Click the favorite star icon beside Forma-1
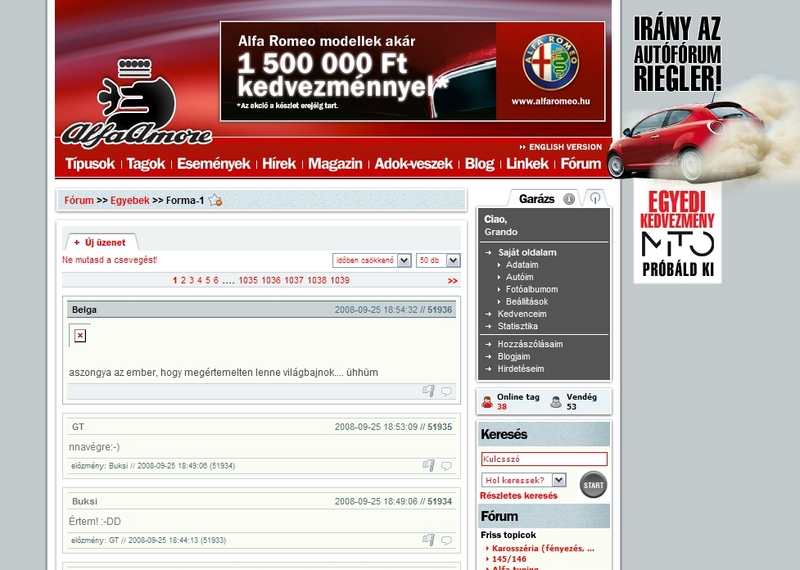Image resolution: width=800 pixels, height=570 pixels. (x=215, y=200)
